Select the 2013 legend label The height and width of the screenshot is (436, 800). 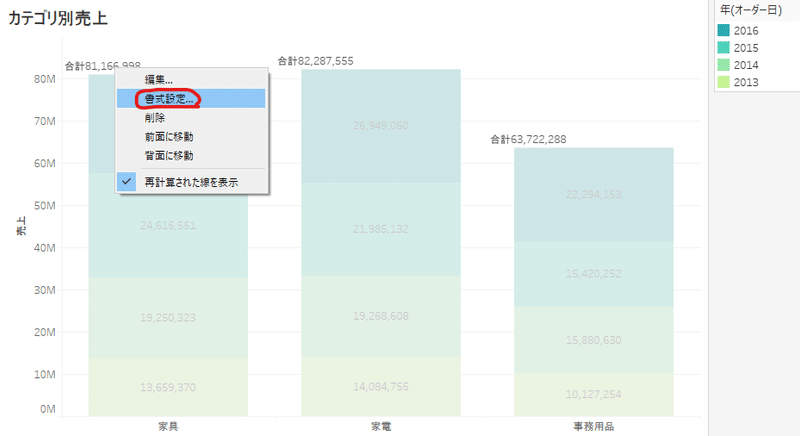pyautogui.click(x=746, y=83)
